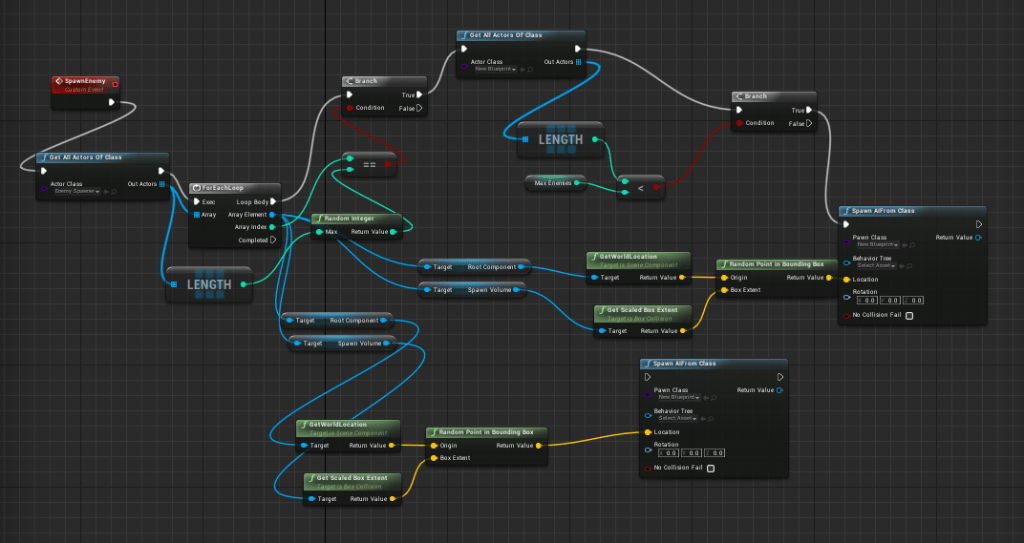Click the Max Enemies variable output pin
Viewport: 1024px width, 543px height.
[589, 182]
